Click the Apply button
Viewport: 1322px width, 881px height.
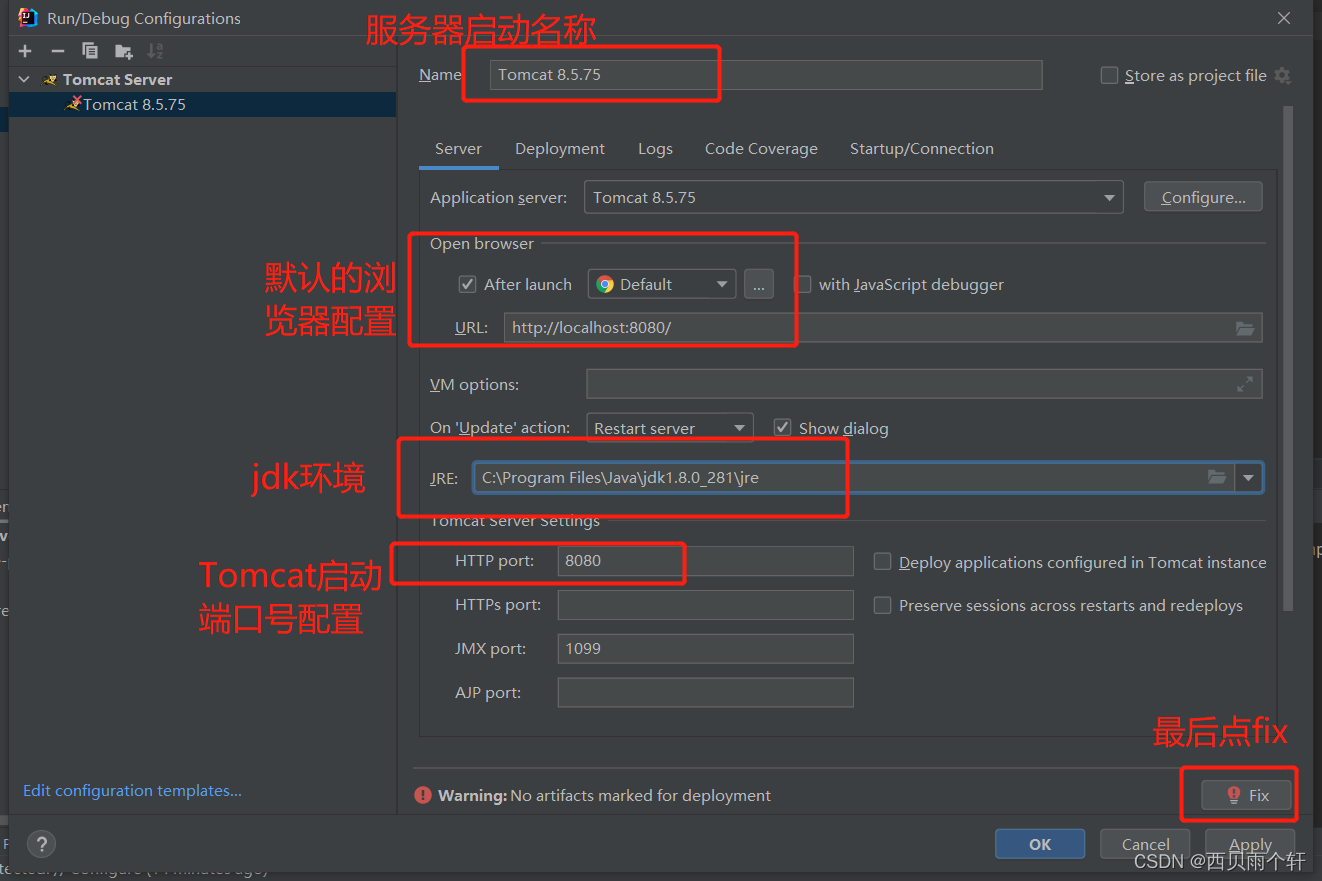click(x=1250, y=844)
